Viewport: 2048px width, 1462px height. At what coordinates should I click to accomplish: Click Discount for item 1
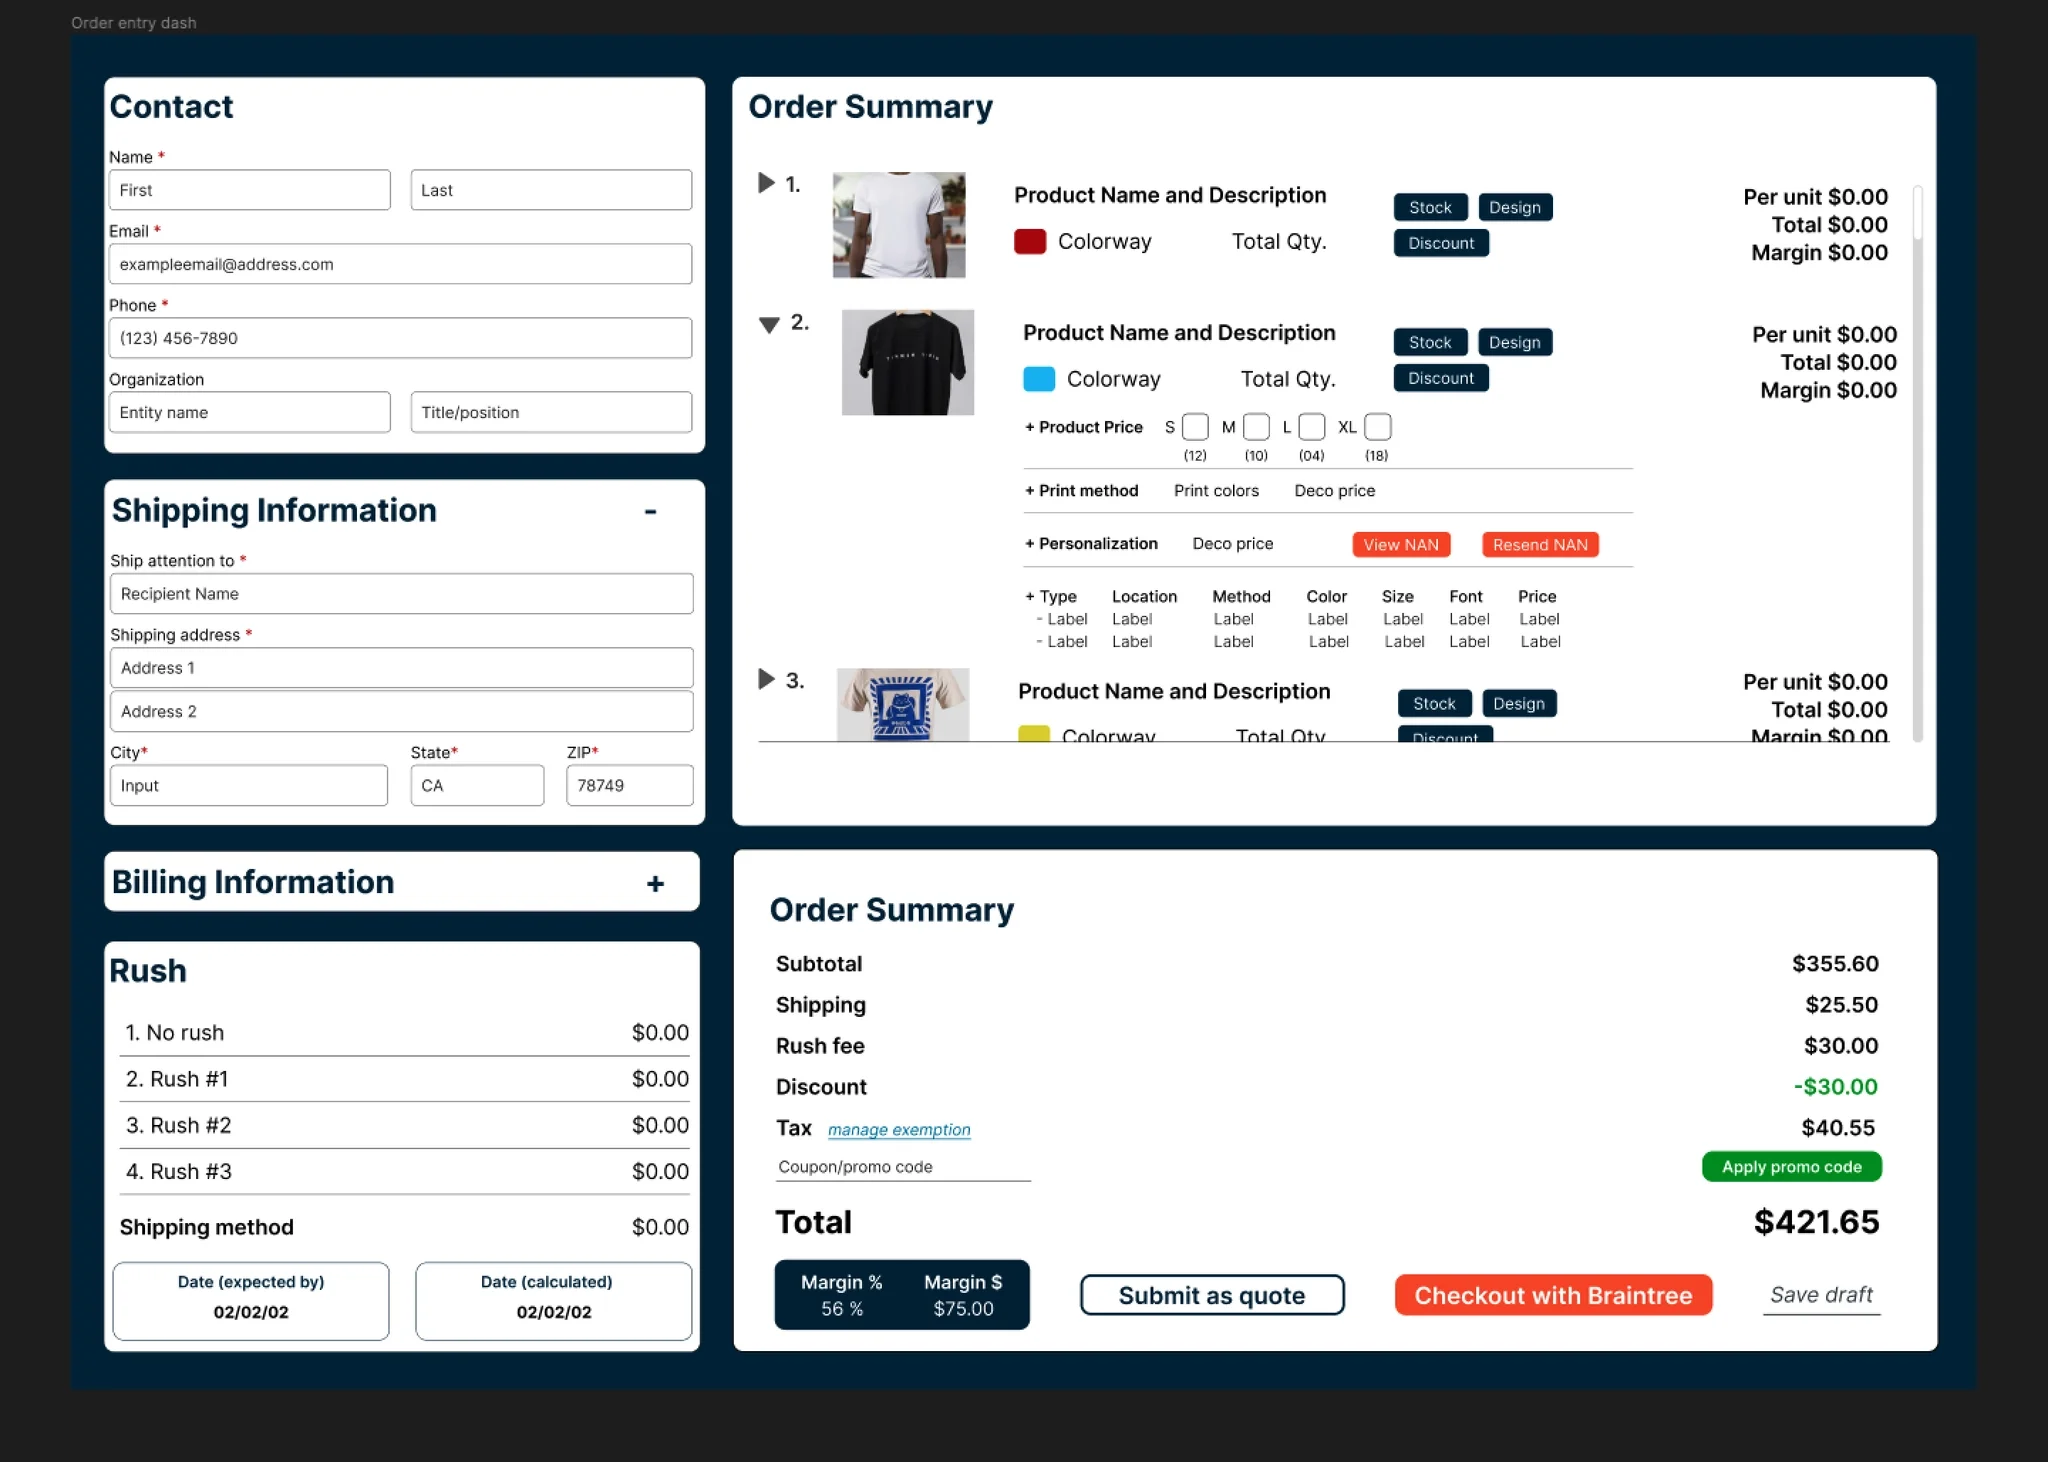click(1441, 243)
